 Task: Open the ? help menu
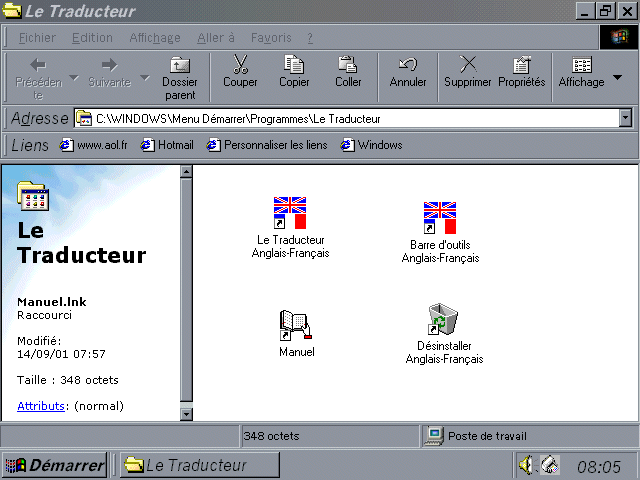click(310, 38)
